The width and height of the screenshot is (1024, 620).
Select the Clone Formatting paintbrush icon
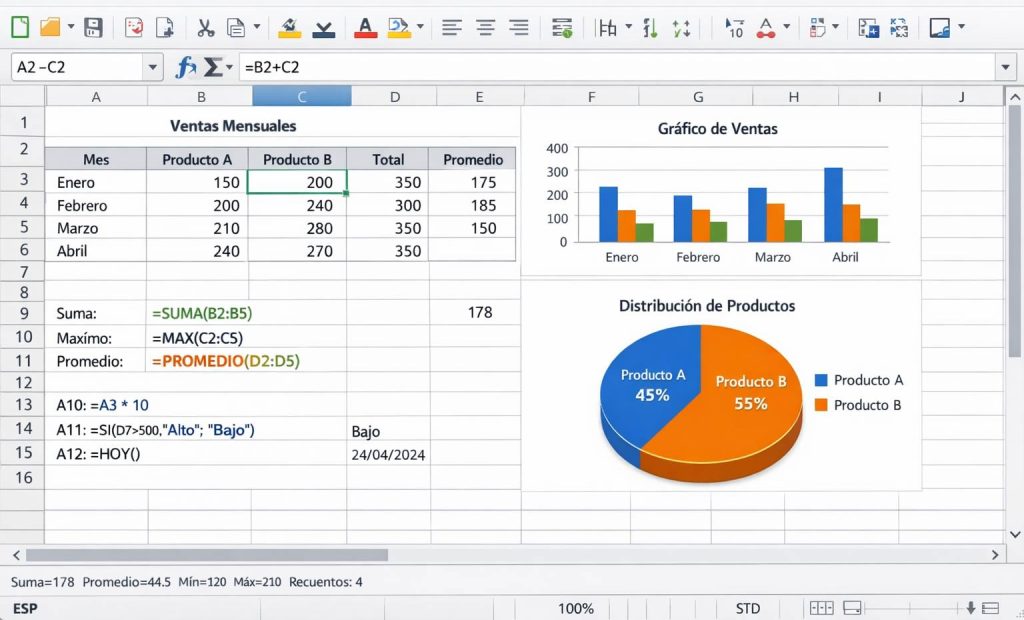290,27
